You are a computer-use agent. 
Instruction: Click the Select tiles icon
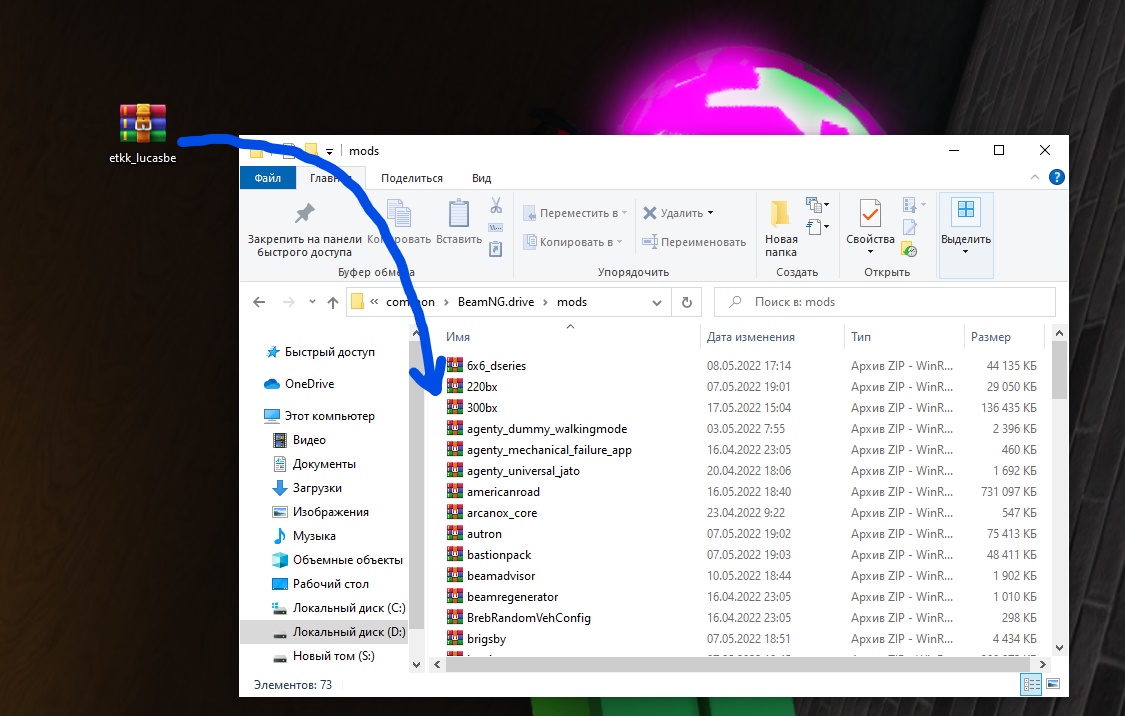click(x=966, y=209)
